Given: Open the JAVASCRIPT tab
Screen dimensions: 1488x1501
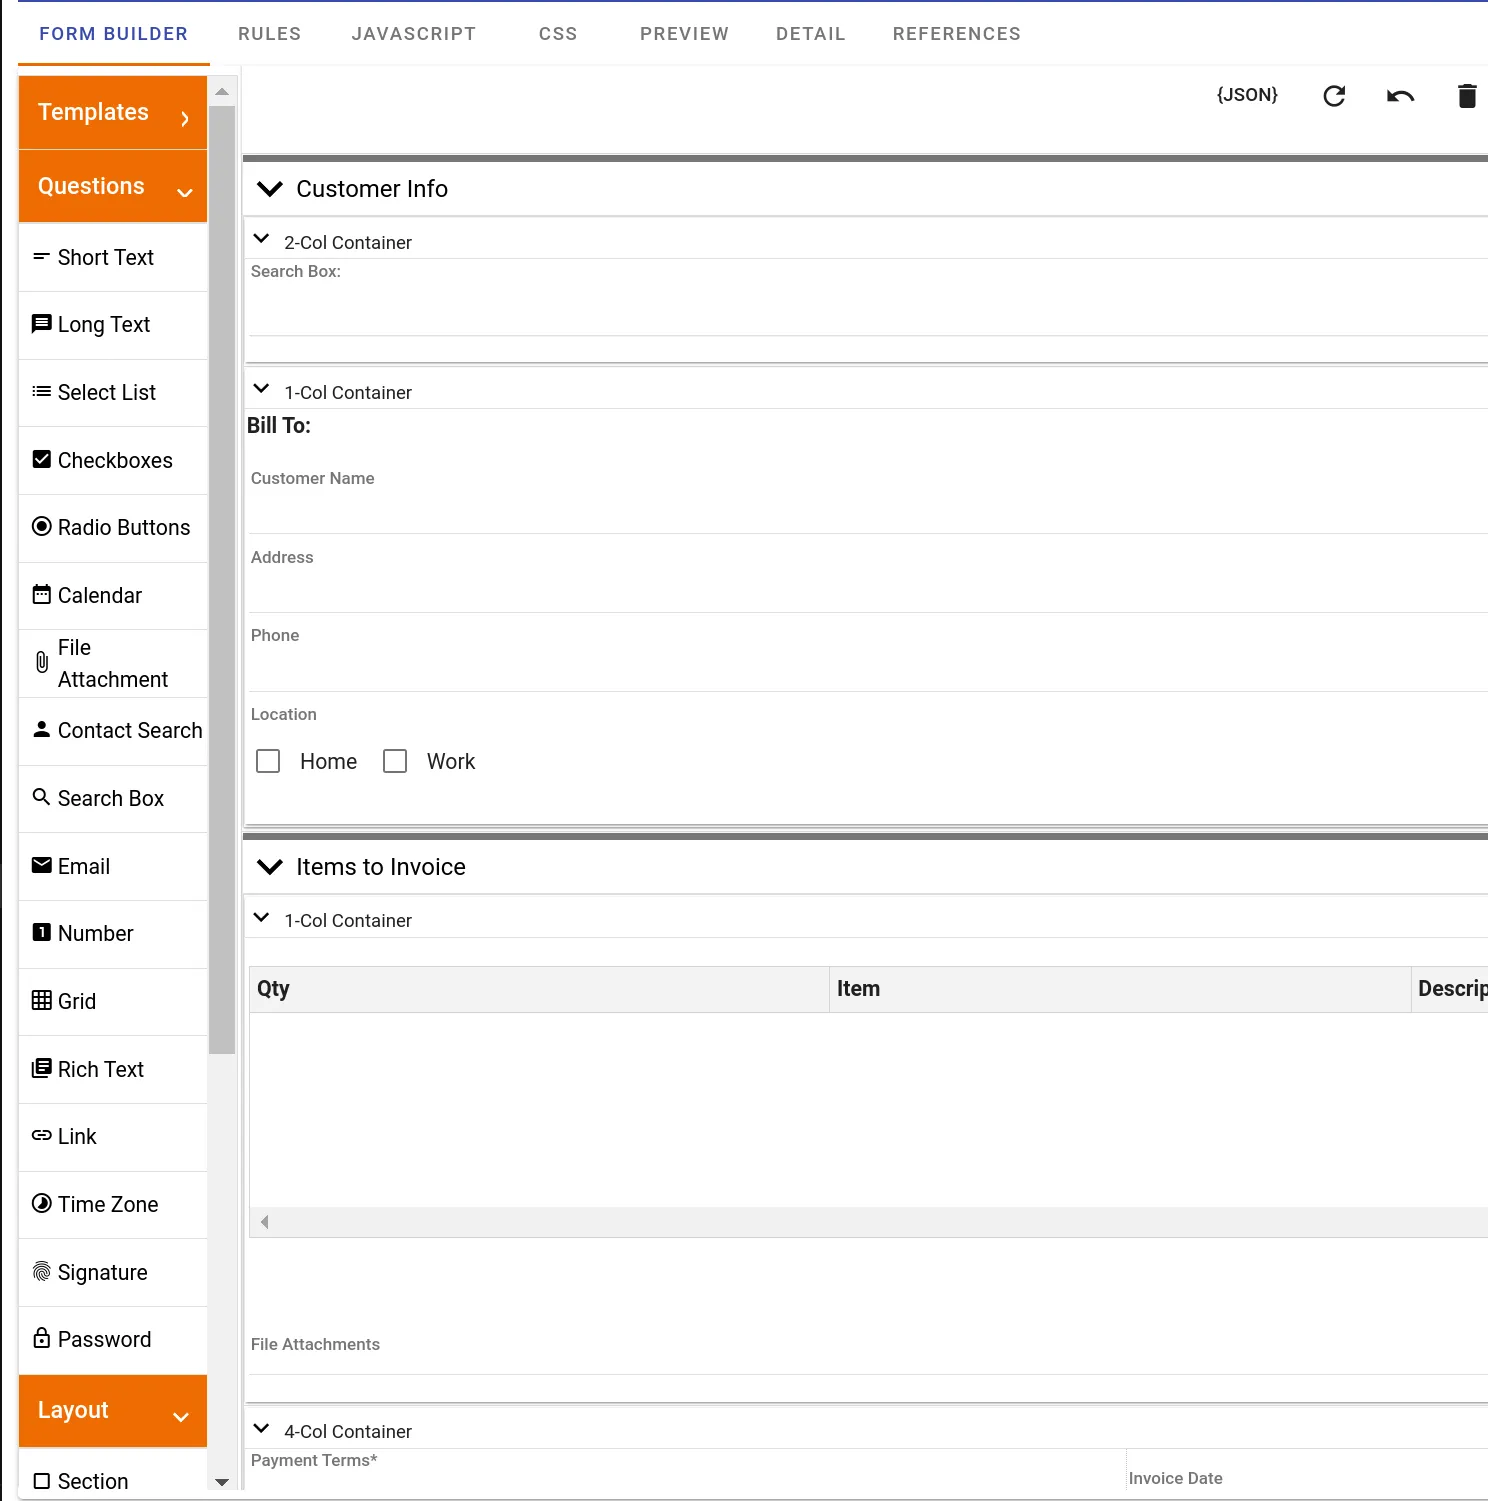Looking at the screenshot, I should [x=413, y=33].
